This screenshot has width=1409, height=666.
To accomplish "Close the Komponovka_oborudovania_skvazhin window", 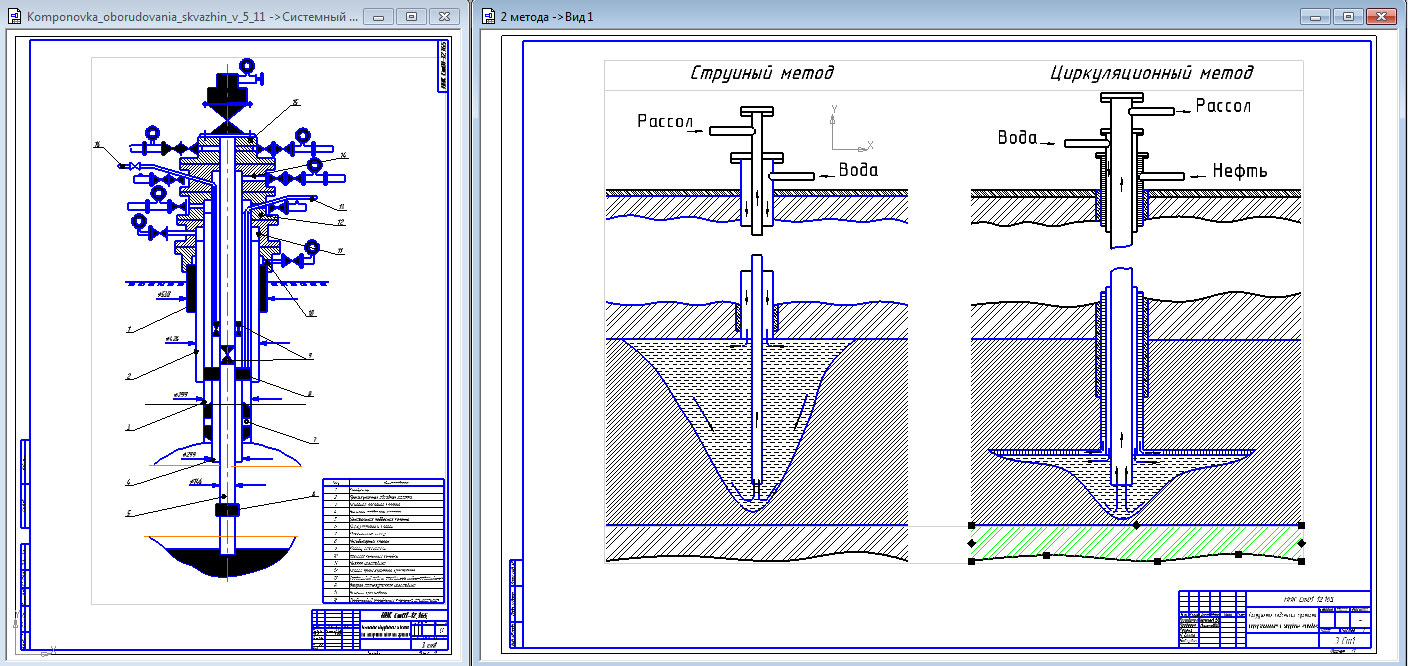I will [443, 17].
